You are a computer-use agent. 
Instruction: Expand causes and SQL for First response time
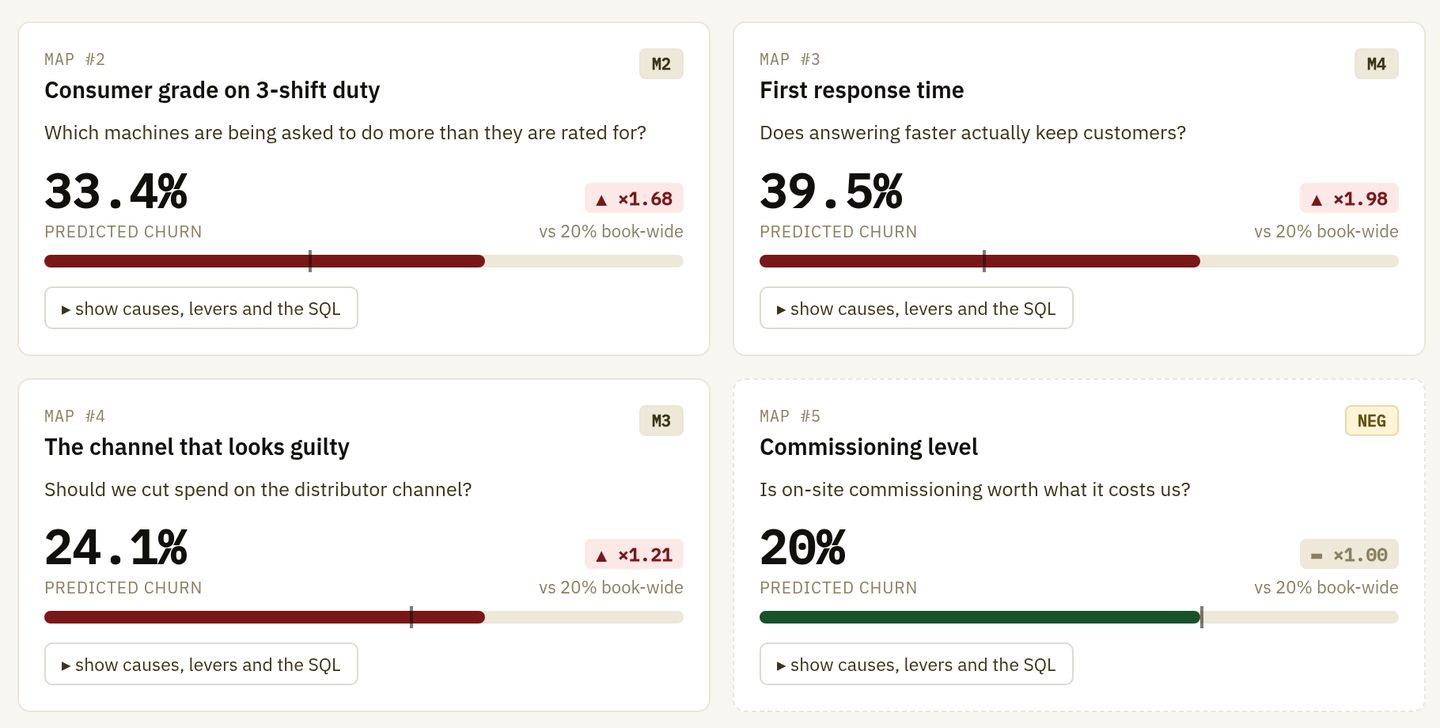pyautogui.click(x=916, y=308)
